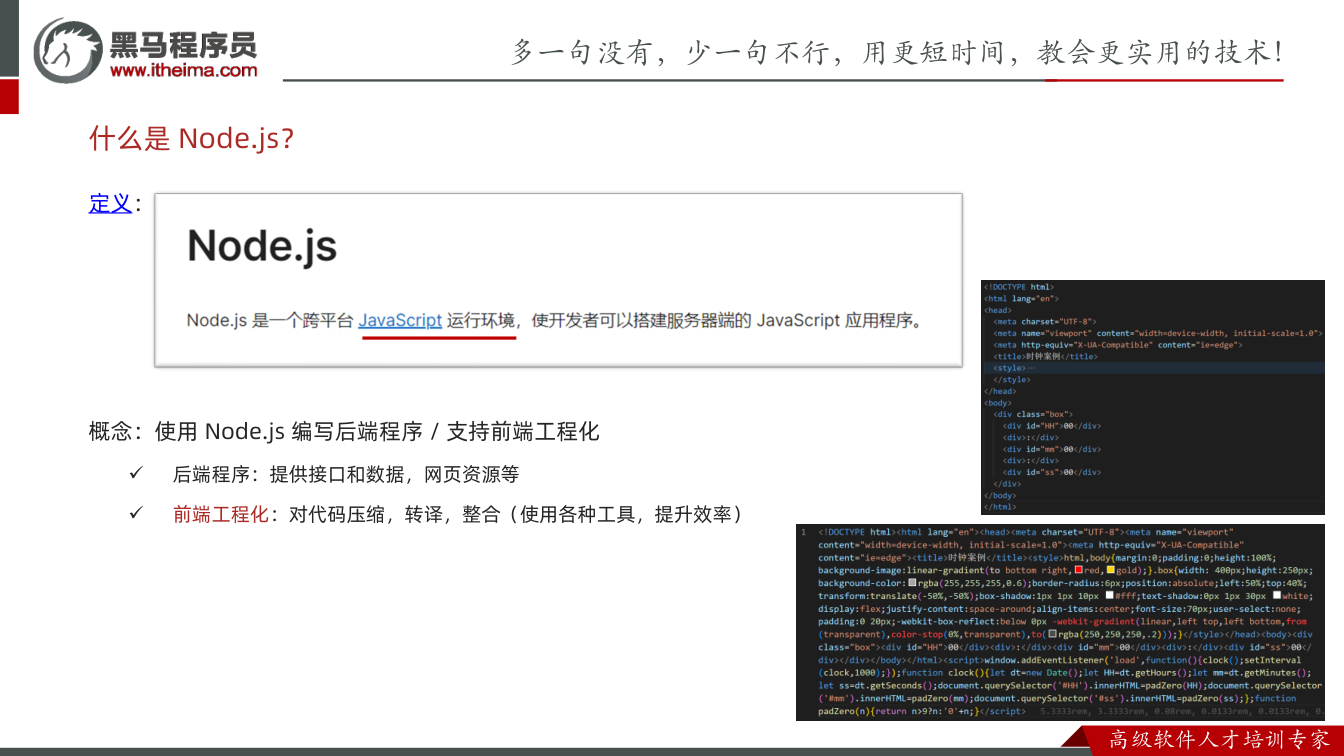Screen dimensions: 1344x756
Task: Click the <title>时钟案例</title> code line
Action: click(1045, 356)
